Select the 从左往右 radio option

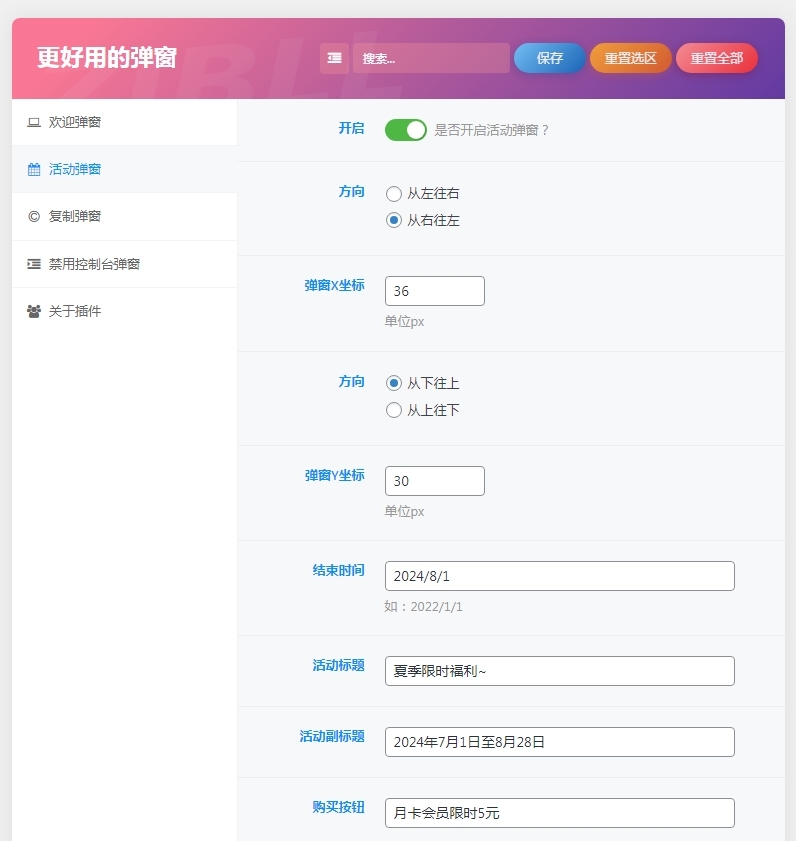click(394, 194)
